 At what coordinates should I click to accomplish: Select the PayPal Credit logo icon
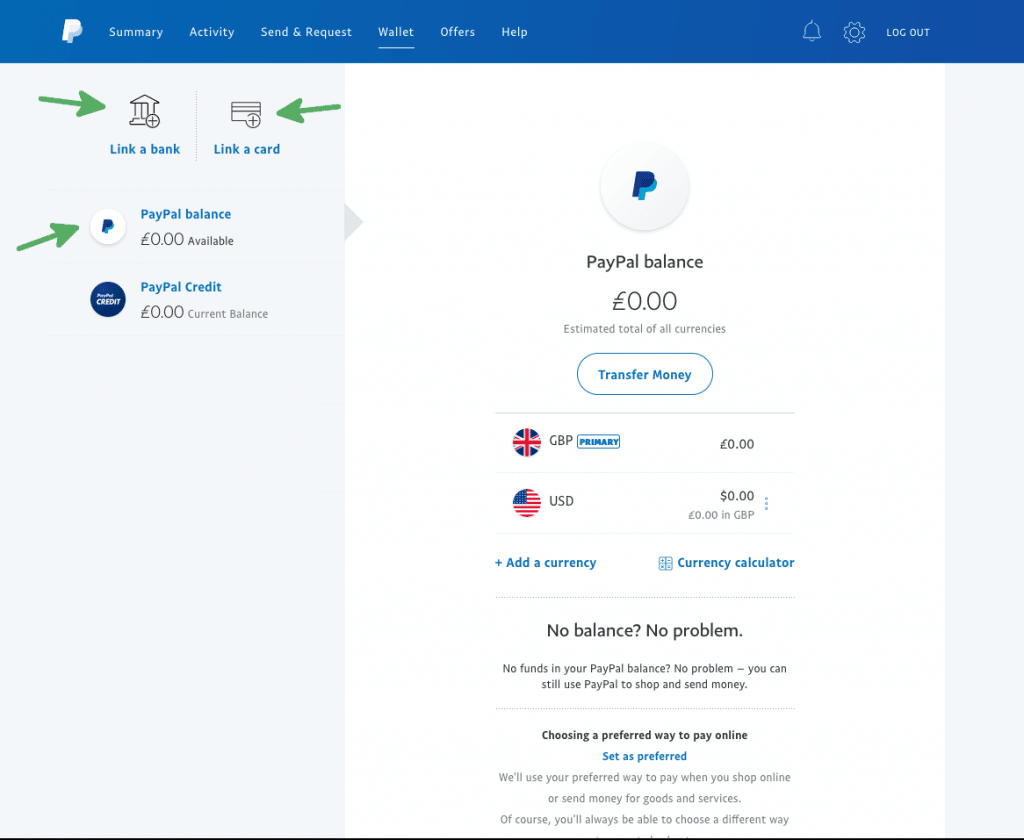[108, 299]
